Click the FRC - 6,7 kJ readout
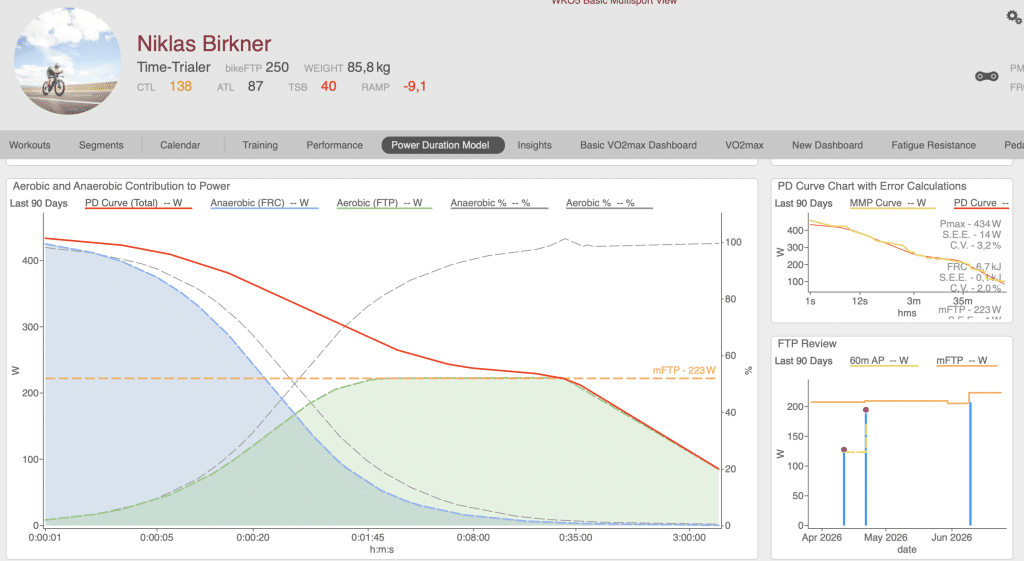The width and height of the screenshot is (1024, 561). point(974,266)
